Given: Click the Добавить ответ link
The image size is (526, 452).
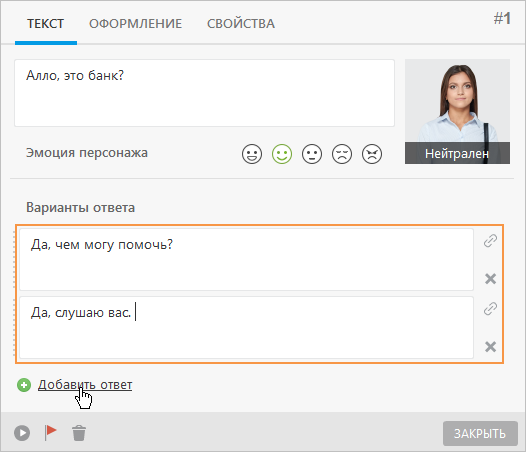Looking at the screenshot, I should click(x=85, y=385).
